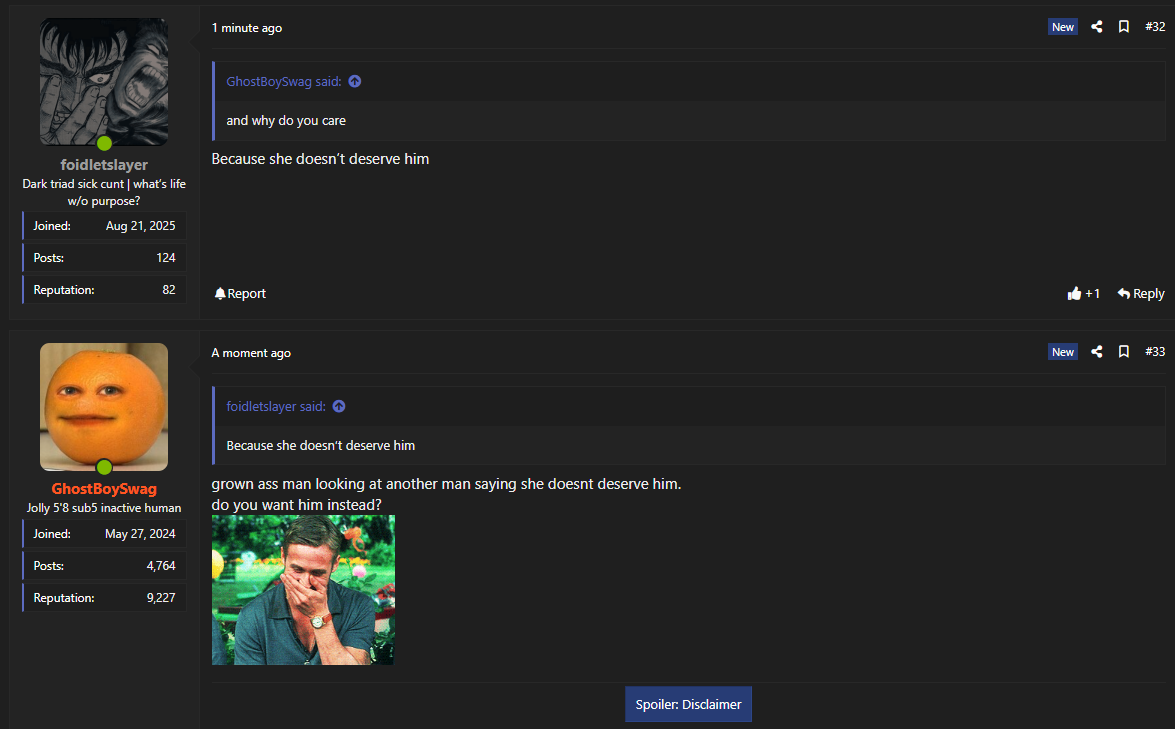Jump to foidletslayer's quoted post arrow
The image size is (1175, 729).
(339, 406)
